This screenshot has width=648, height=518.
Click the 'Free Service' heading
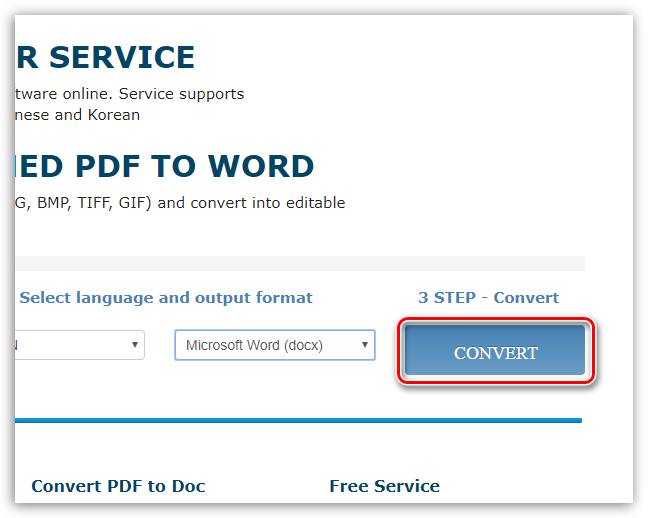point(384,486)
